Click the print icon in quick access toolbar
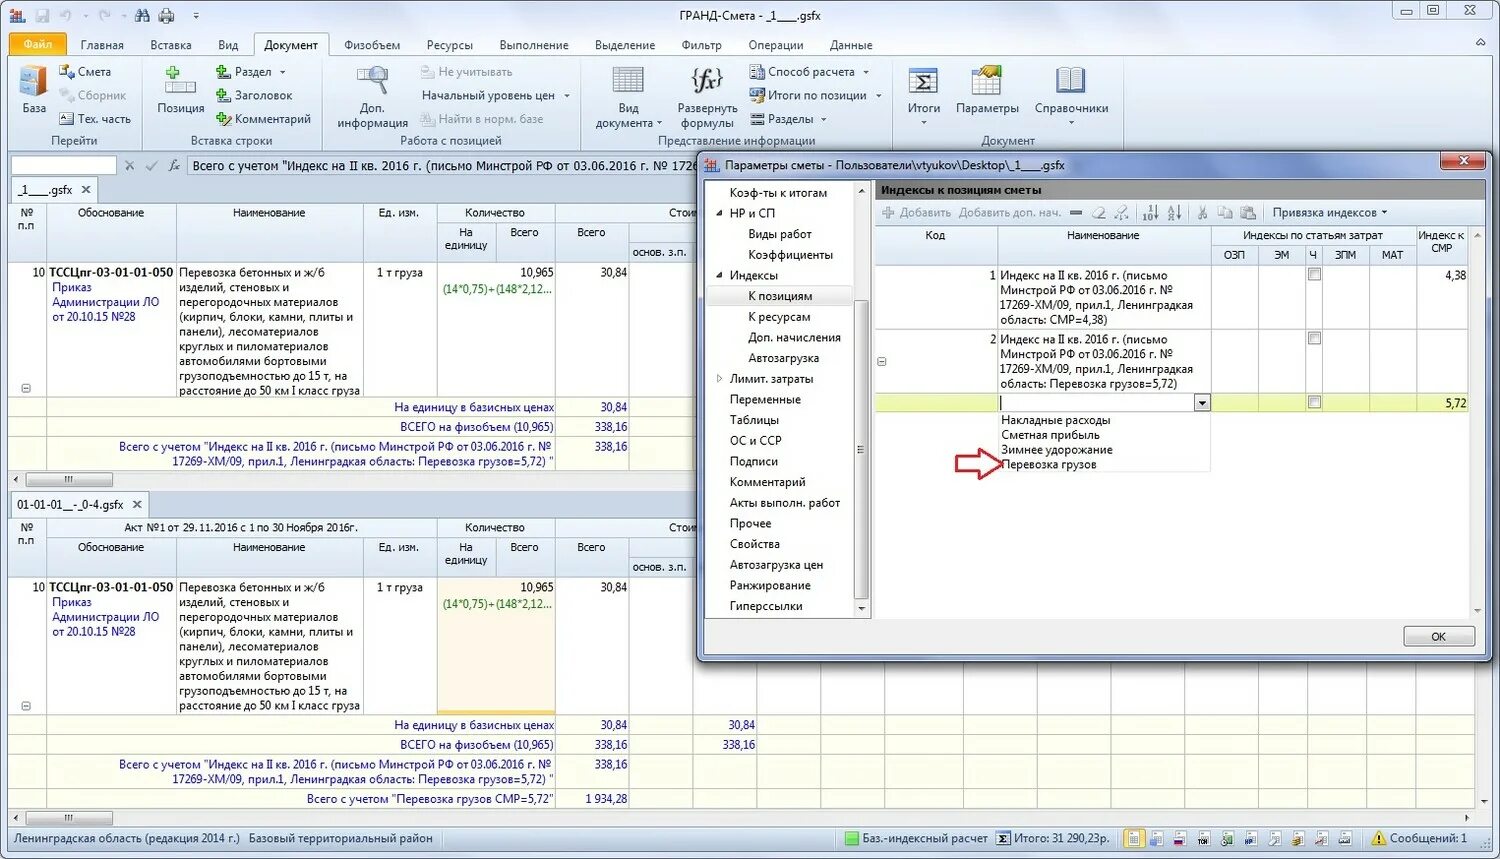This screenshot has height=859, width=1500. click(x=166, y=16)
